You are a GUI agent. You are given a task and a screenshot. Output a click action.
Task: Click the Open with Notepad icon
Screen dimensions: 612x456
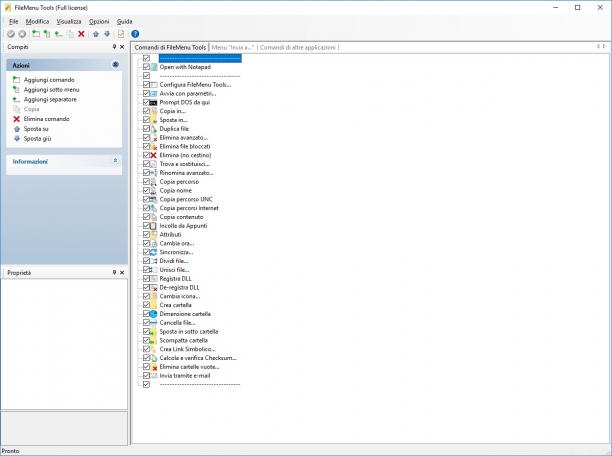click(154, 67)
